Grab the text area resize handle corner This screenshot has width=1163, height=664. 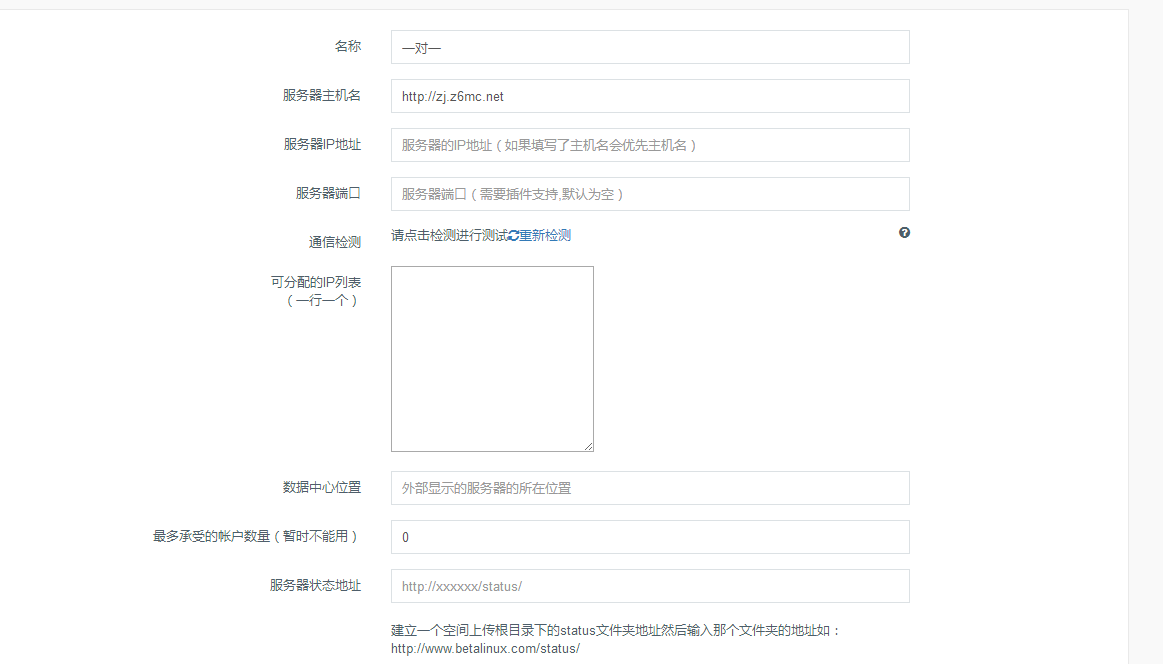point(588,446)
